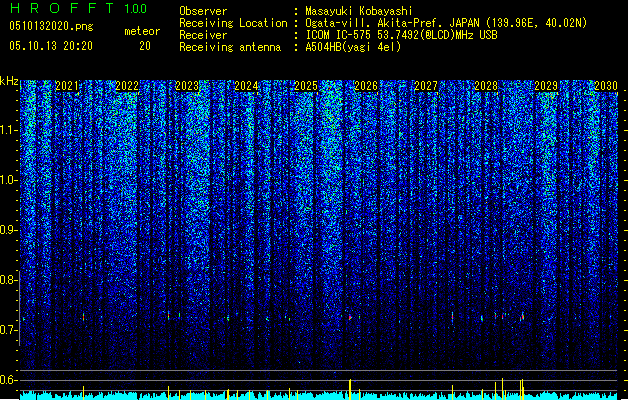
Task: Click time marker 2023
Action: point(187,86)
